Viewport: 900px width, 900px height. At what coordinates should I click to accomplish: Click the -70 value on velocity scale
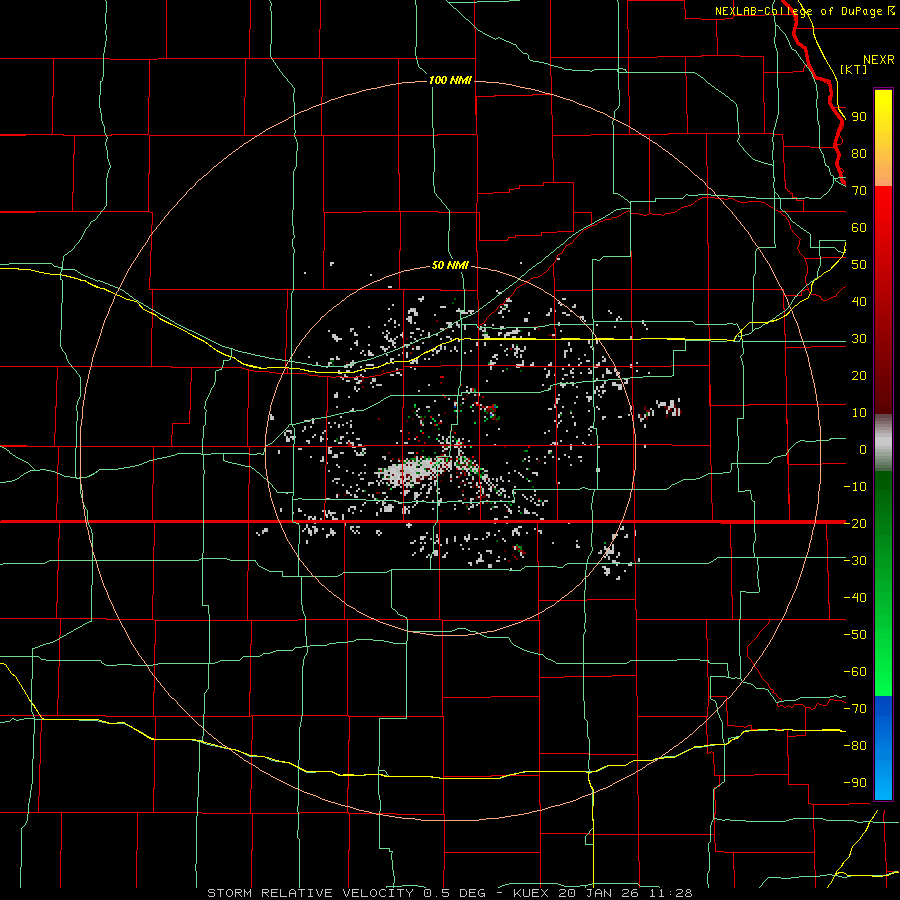tap(855, 709)
